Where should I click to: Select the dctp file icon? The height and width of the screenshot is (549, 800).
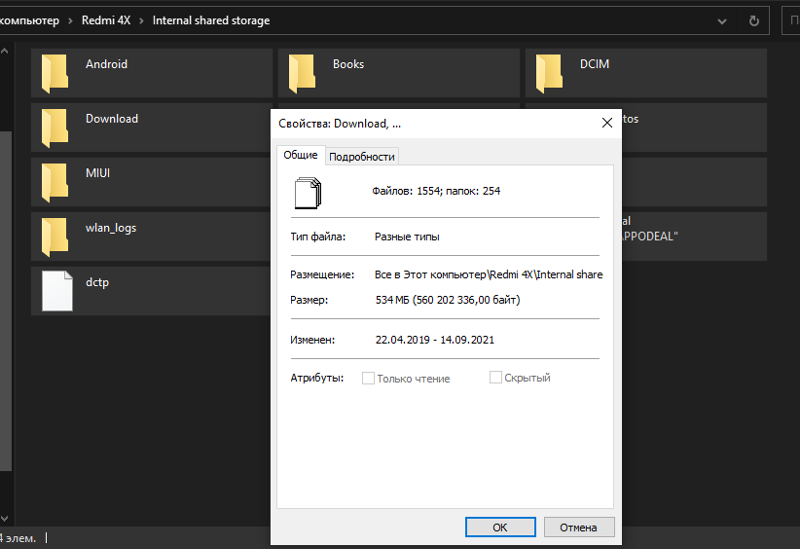click(55, 291)
